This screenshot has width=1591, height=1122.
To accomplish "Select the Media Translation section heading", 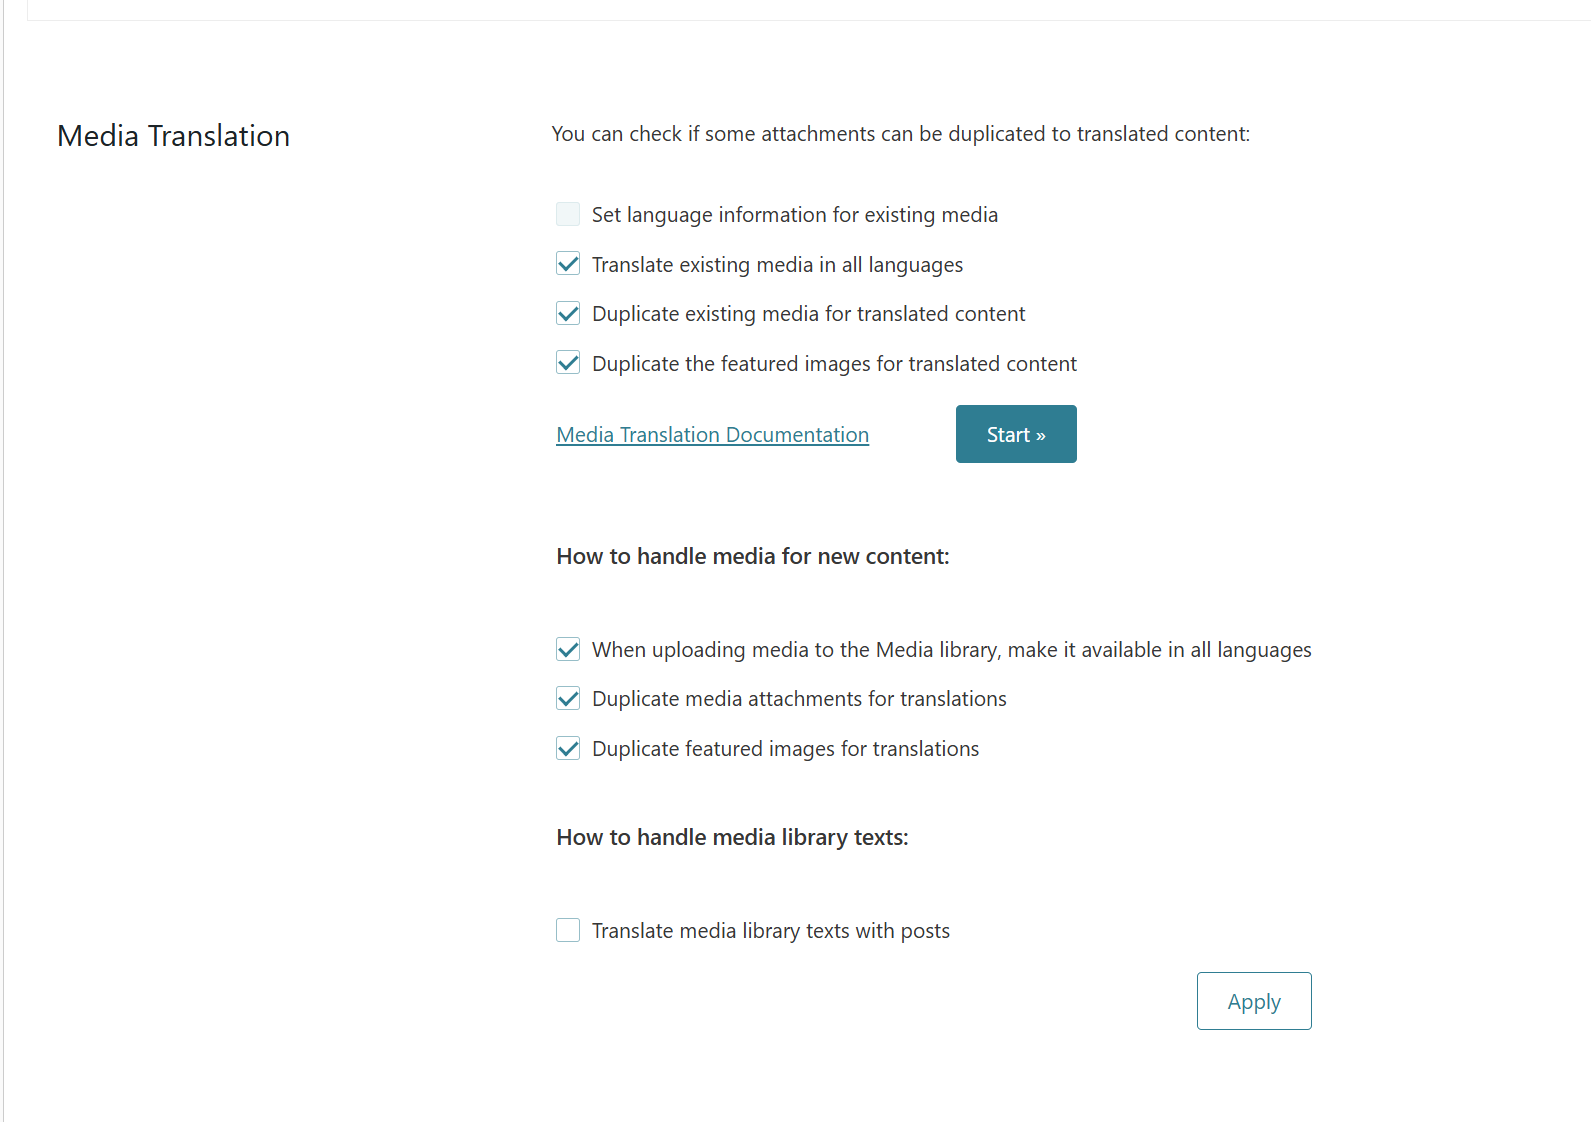I will (x=173, y=136).
